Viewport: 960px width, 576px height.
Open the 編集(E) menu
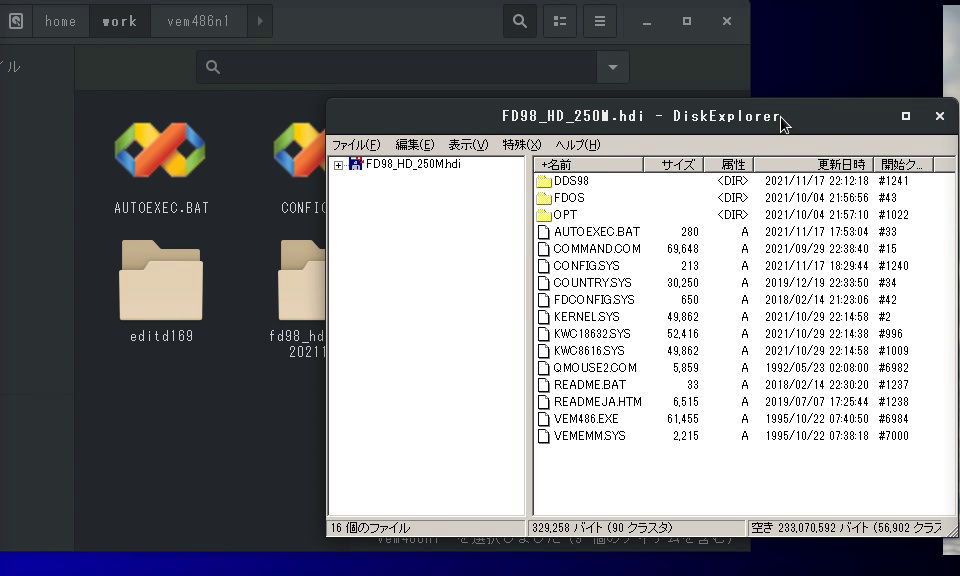point(414,145)
